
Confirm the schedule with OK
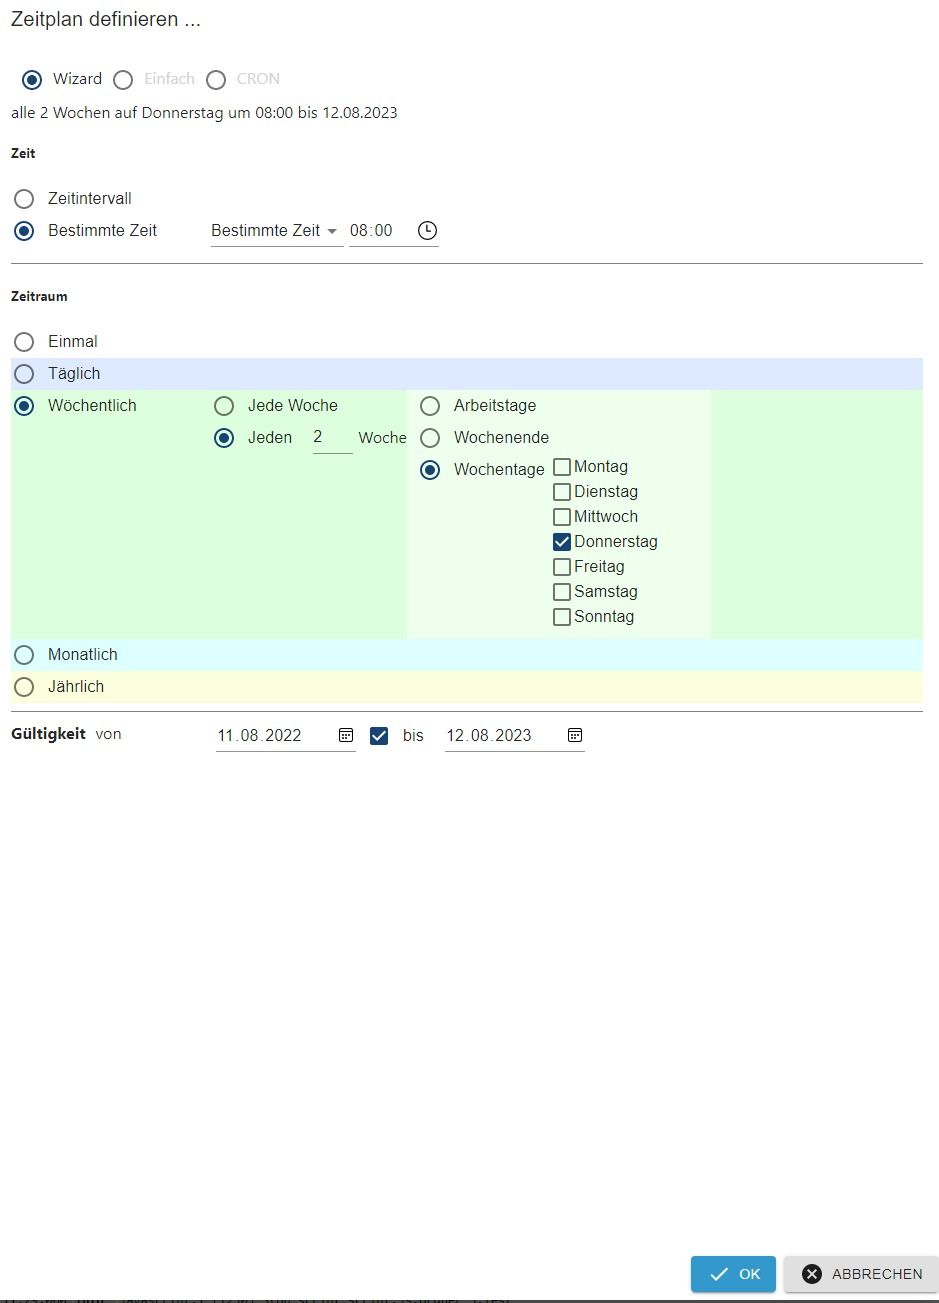point(733,1274)
